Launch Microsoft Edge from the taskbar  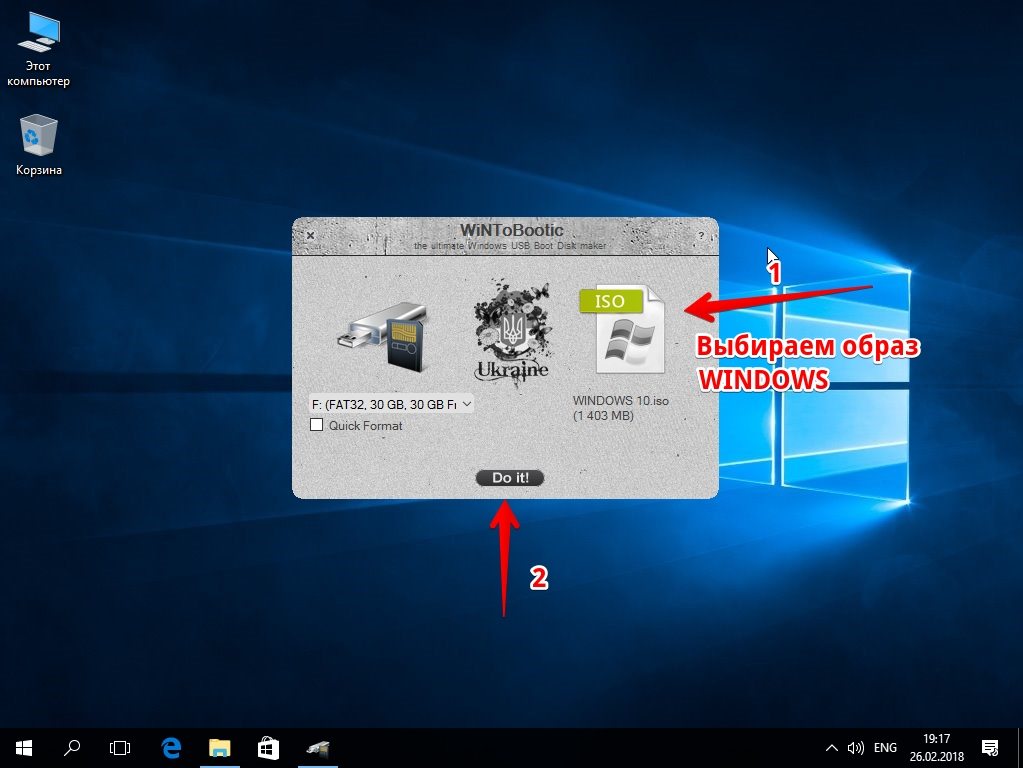point(171,748)
